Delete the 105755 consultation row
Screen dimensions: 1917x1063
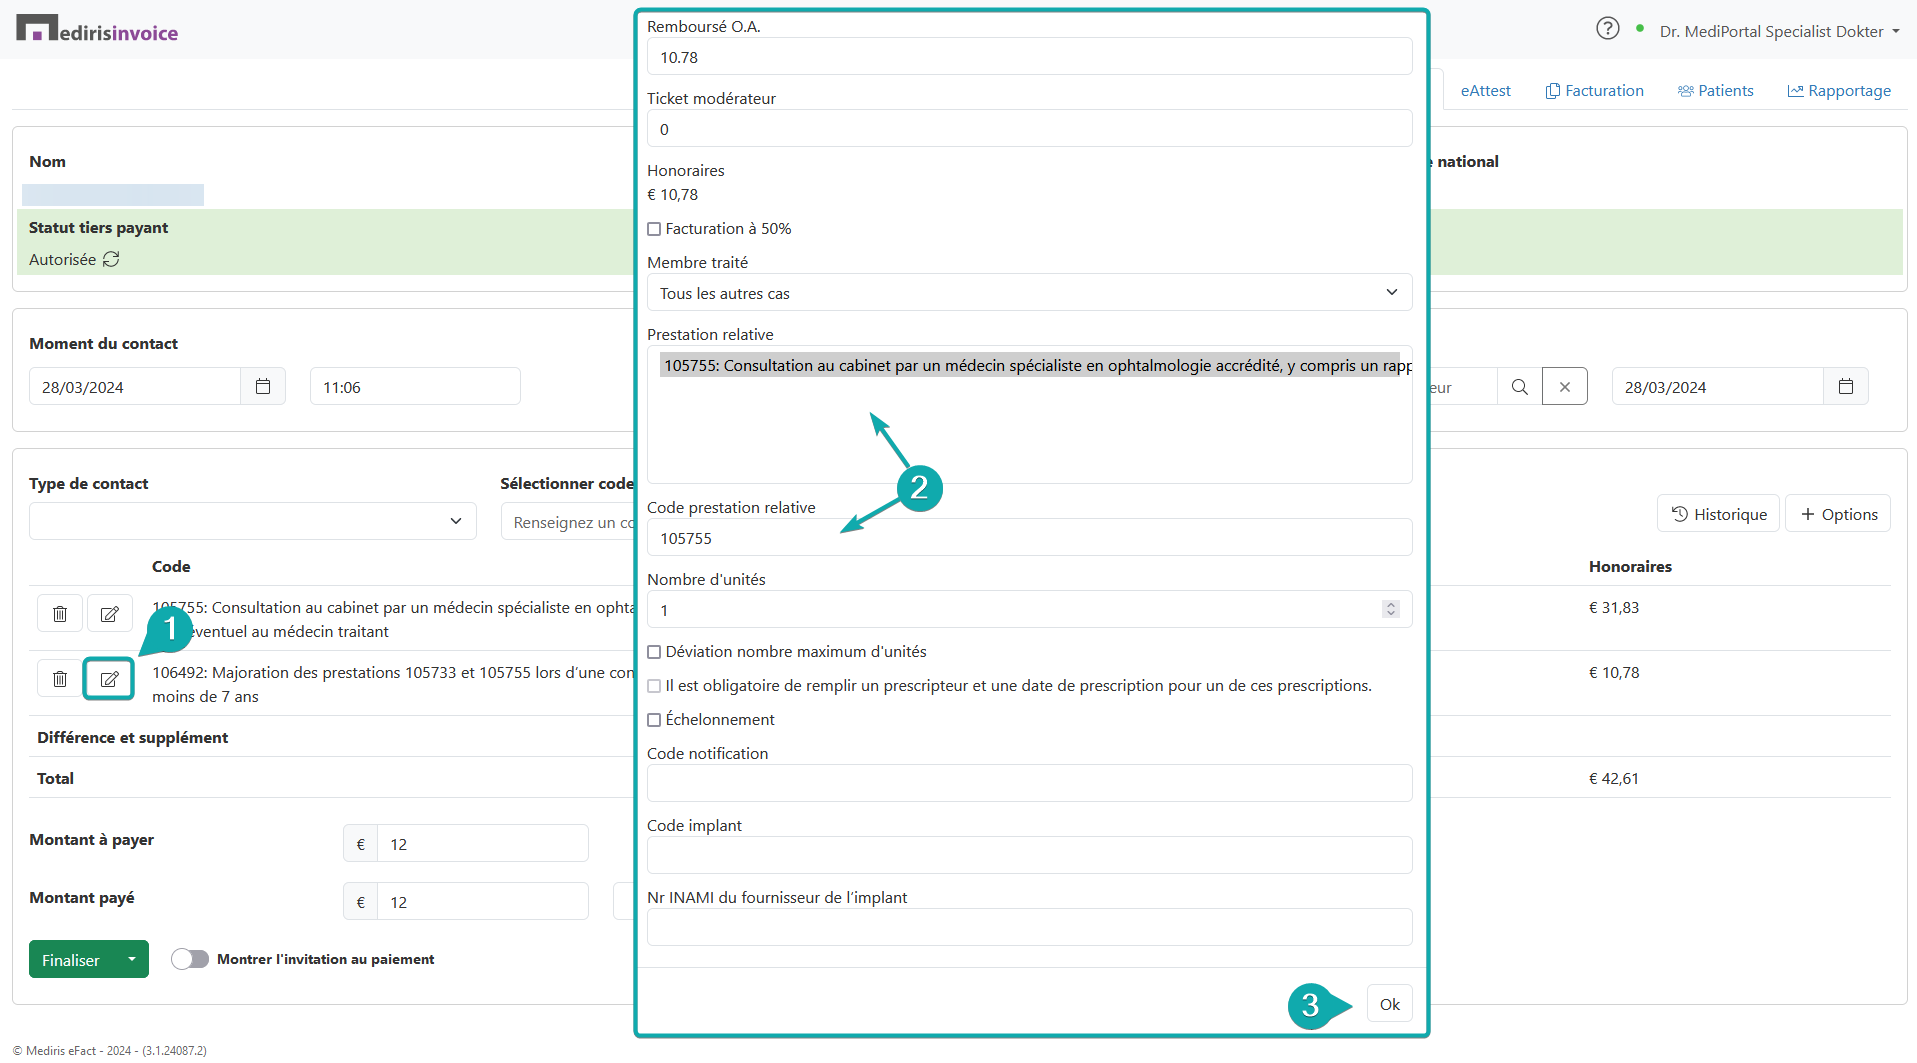point(60,613)
